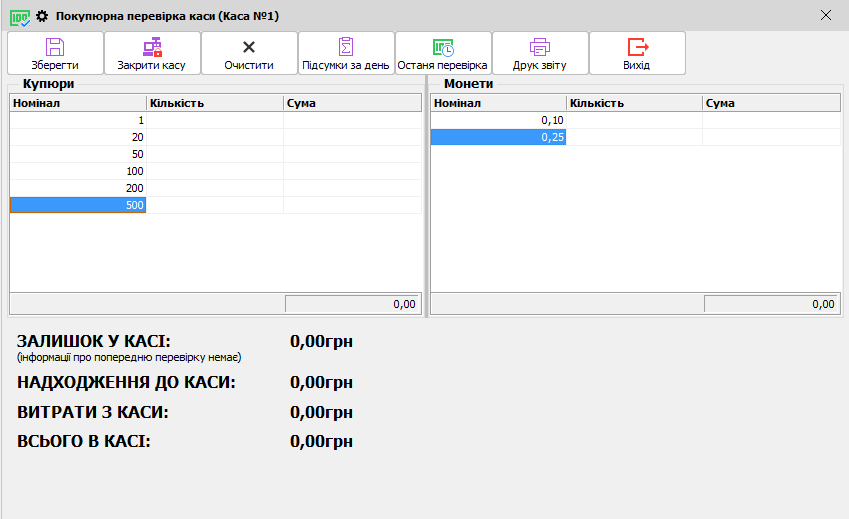Click the Очистити X icon
This screenshot has width=849, height=519.
249,47
